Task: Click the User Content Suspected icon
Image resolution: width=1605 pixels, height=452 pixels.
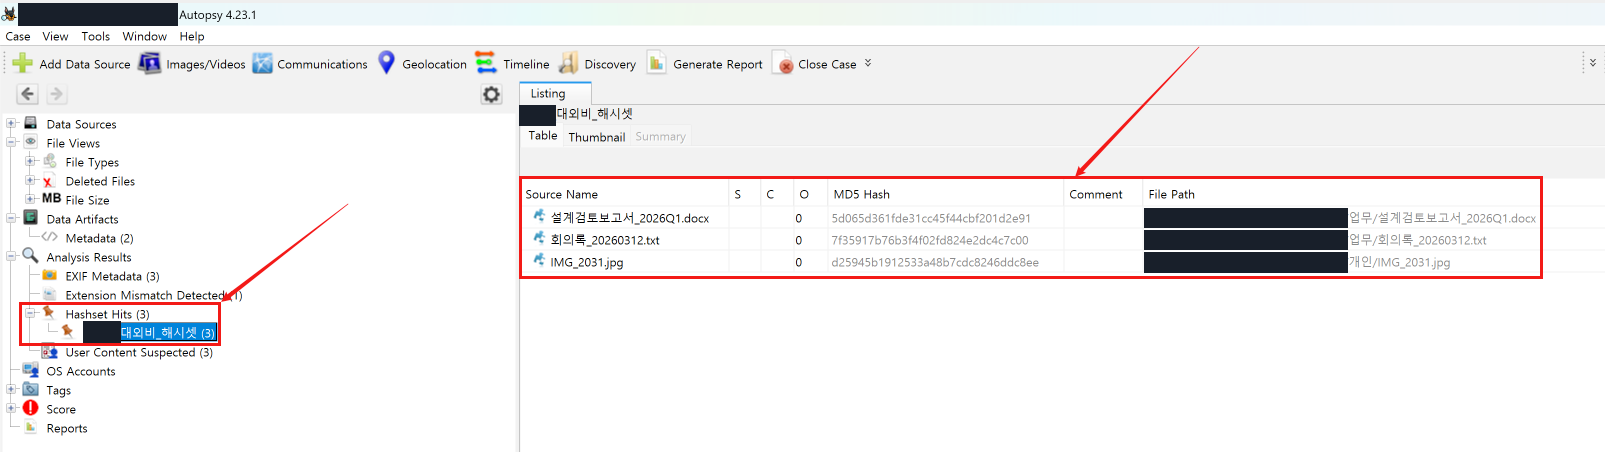Action: coord(49,352)
